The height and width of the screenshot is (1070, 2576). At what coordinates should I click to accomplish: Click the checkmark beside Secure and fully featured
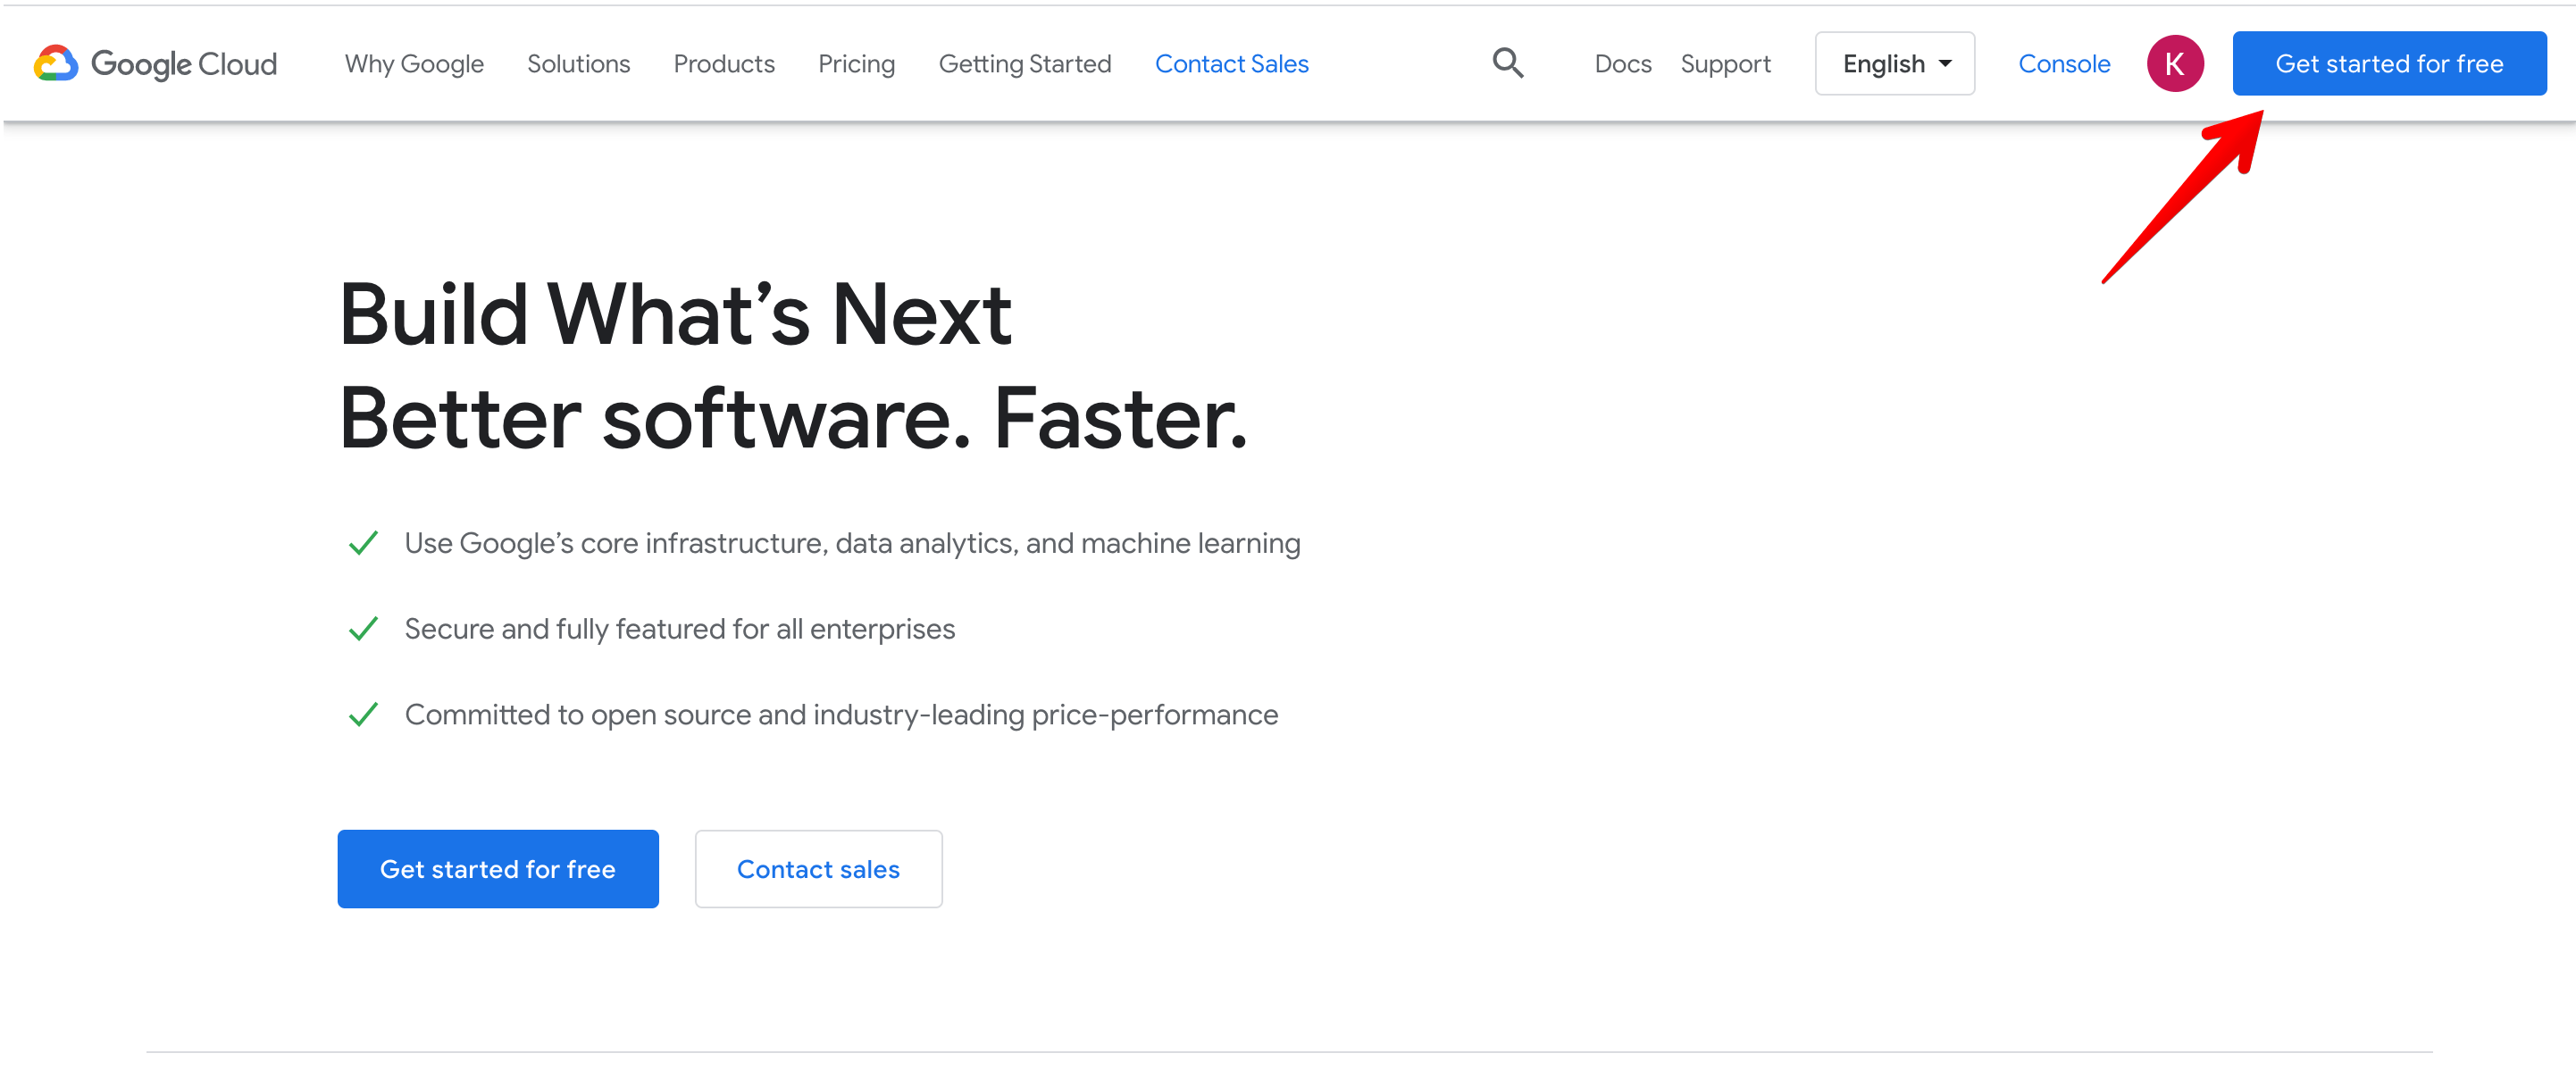pos(363,629)
